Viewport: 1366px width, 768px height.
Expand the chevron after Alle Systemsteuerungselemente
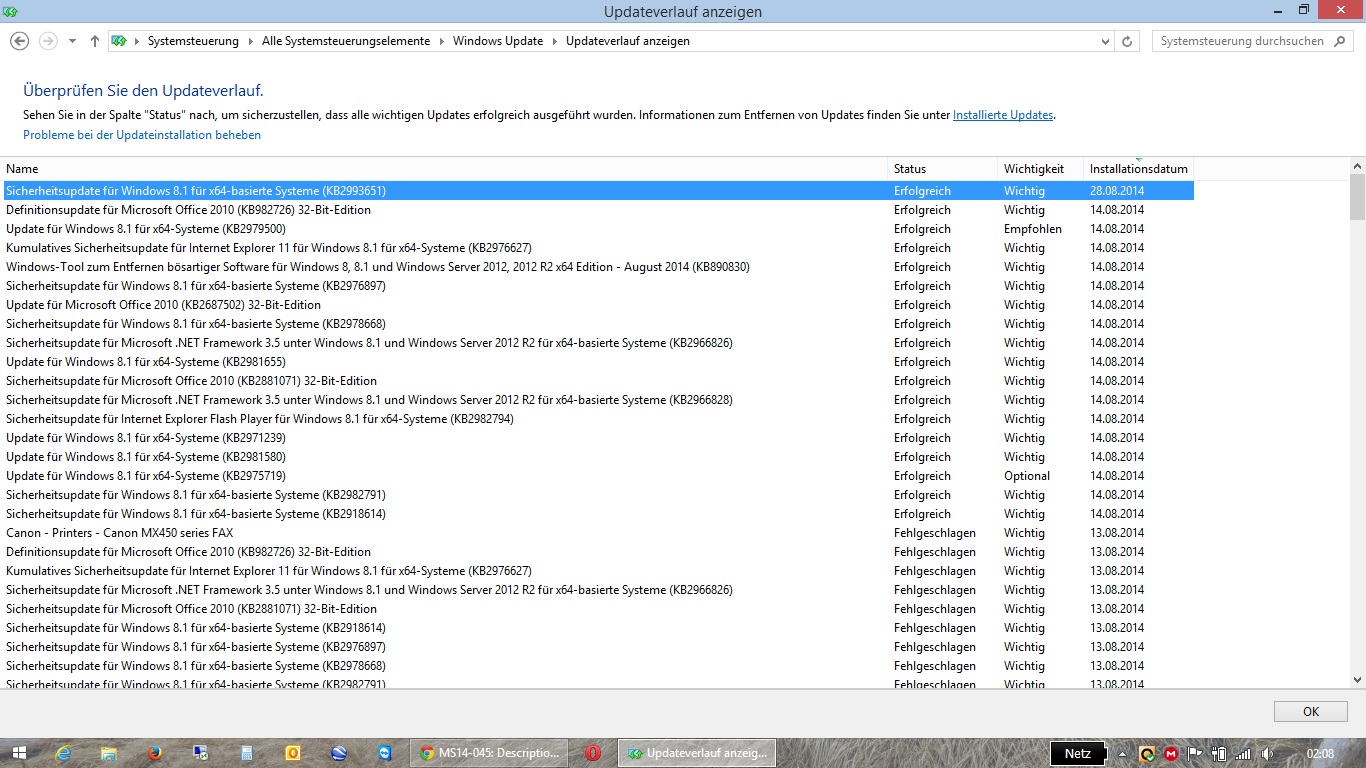(441, 41)
